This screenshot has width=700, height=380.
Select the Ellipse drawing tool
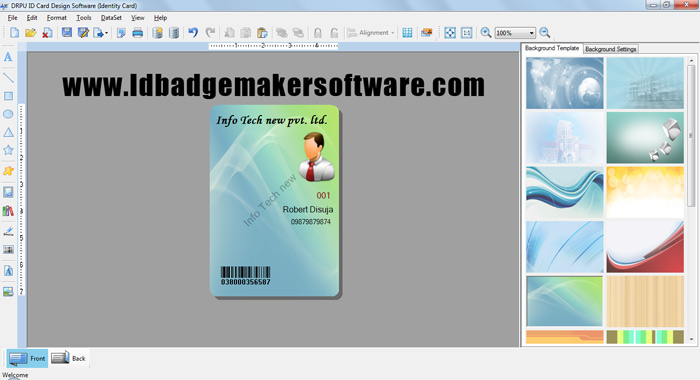click(8, 114)
